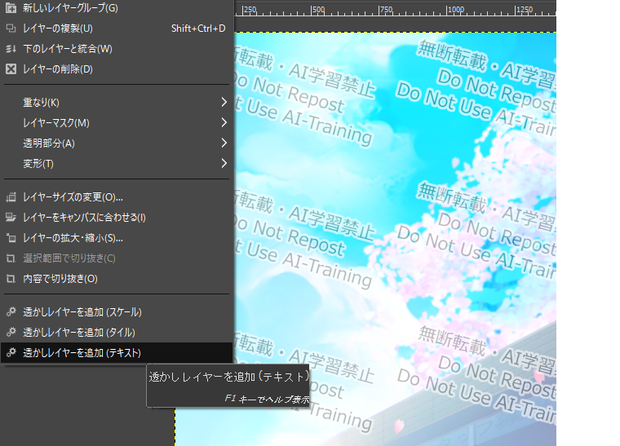Image resolution: width=620 pixels, height=446 pixels.
Task: Expand submenu arrow beside 重なり(K)
Action: (x=224, y=102)
